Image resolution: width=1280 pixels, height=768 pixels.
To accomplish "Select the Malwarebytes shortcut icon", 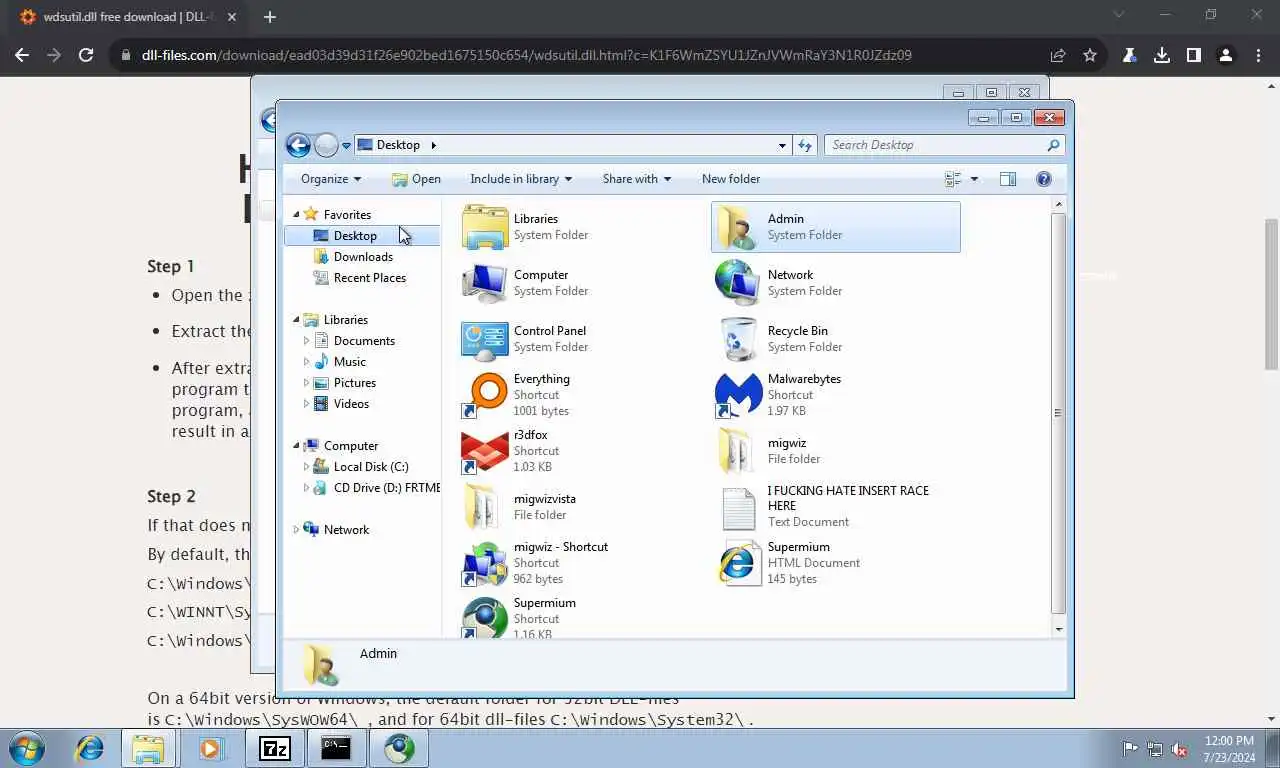I will [x=739, y=395].
